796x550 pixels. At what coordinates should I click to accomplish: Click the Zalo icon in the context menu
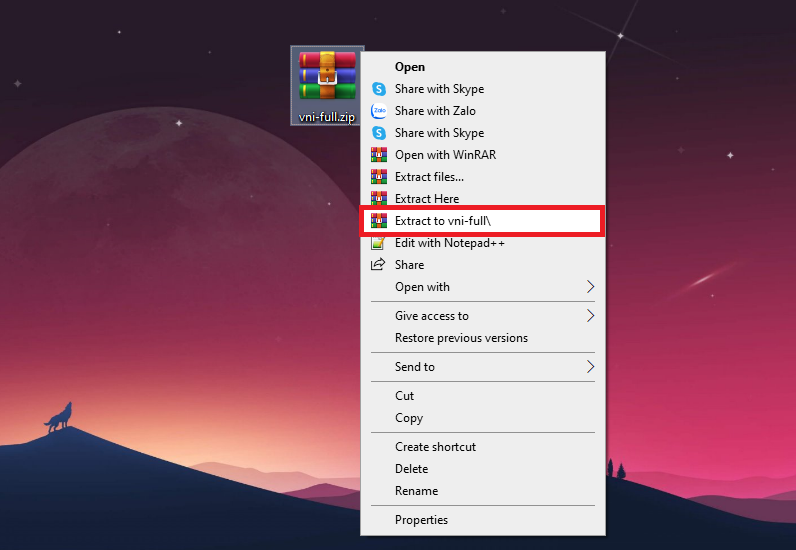point(379,111)
